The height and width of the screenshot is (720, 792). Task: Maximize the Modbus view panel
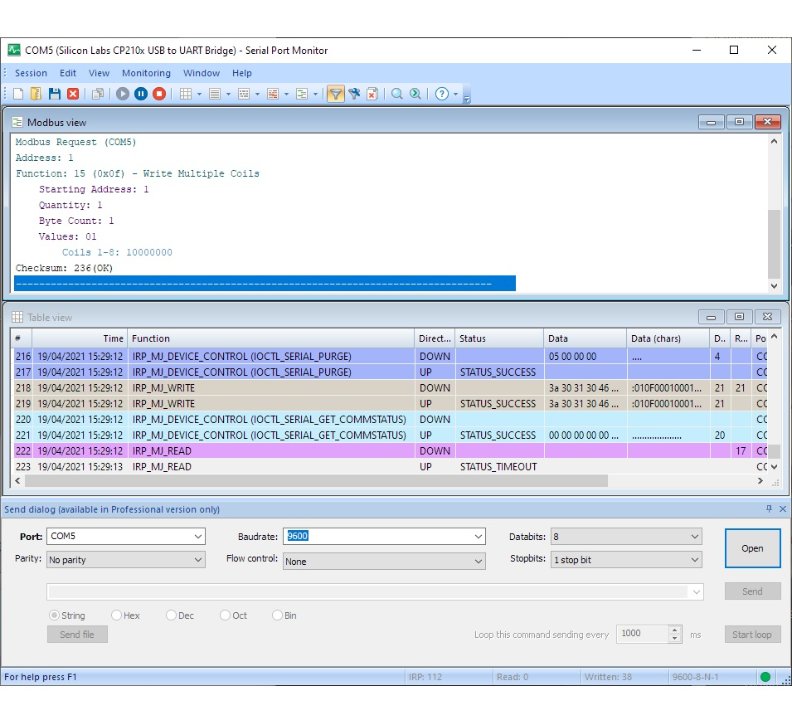(x=739, y=121)
